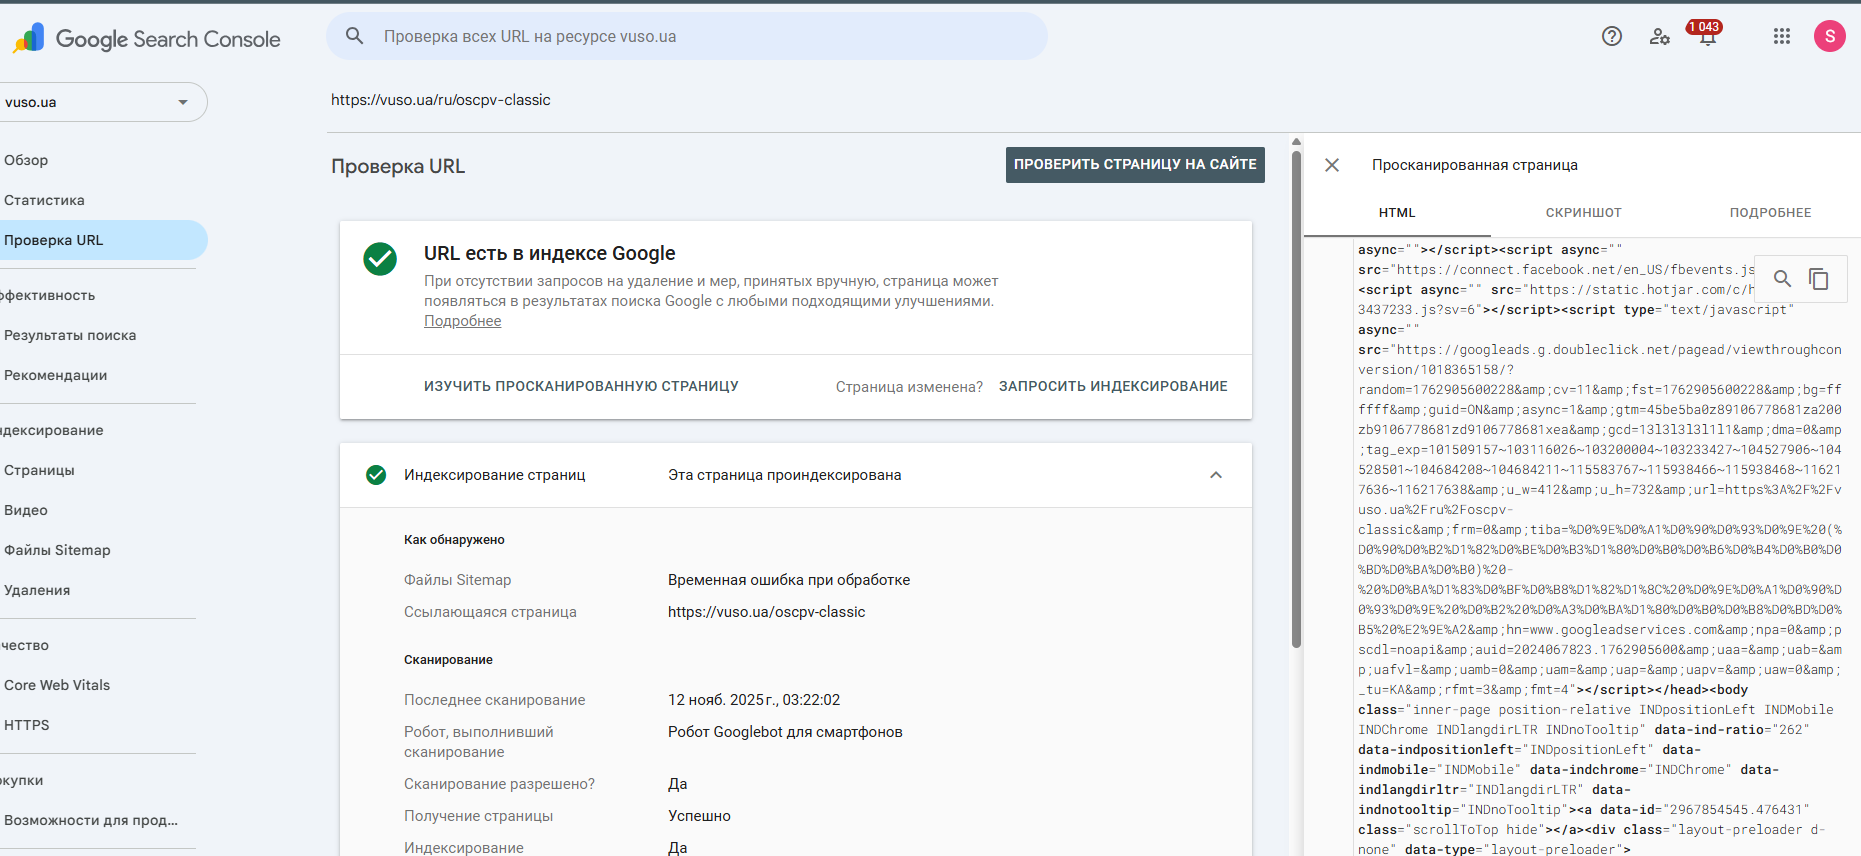Click the Сканирование subheading
This screenshot has width=1861, height=856.
[448, 660]
